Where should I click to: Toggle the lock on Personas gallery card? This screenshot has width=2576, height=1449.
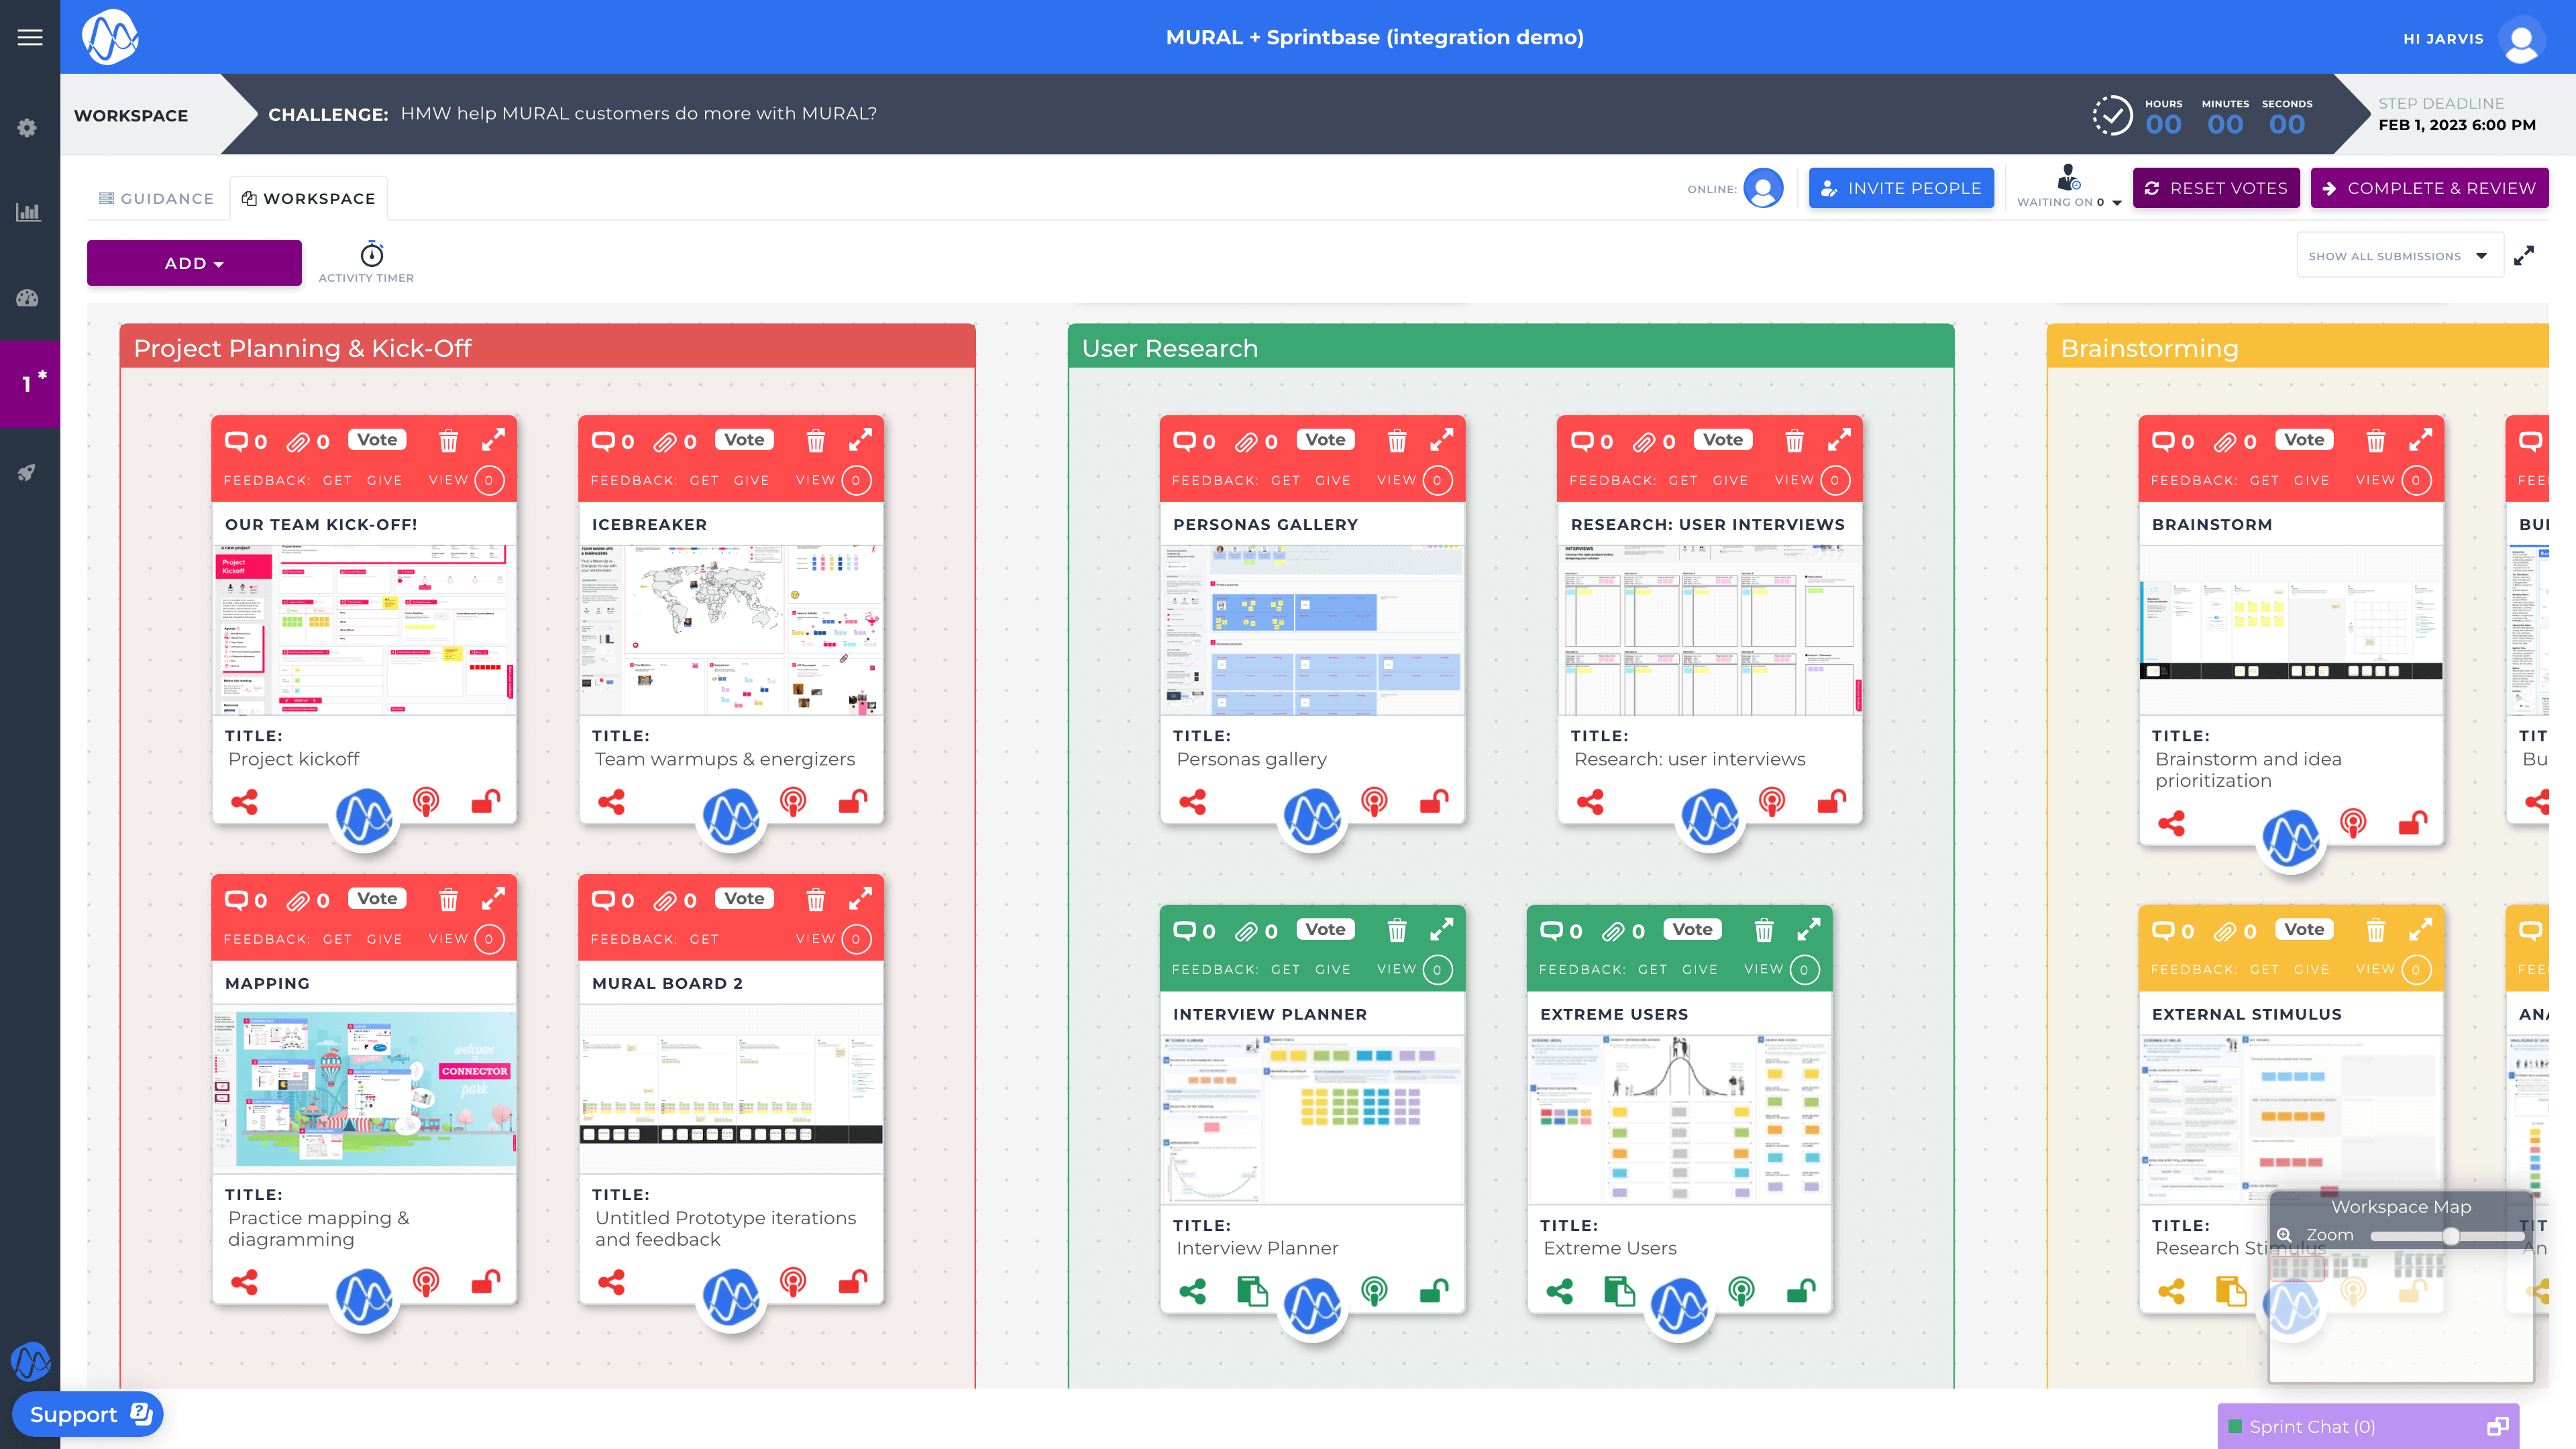[1434, 801]
